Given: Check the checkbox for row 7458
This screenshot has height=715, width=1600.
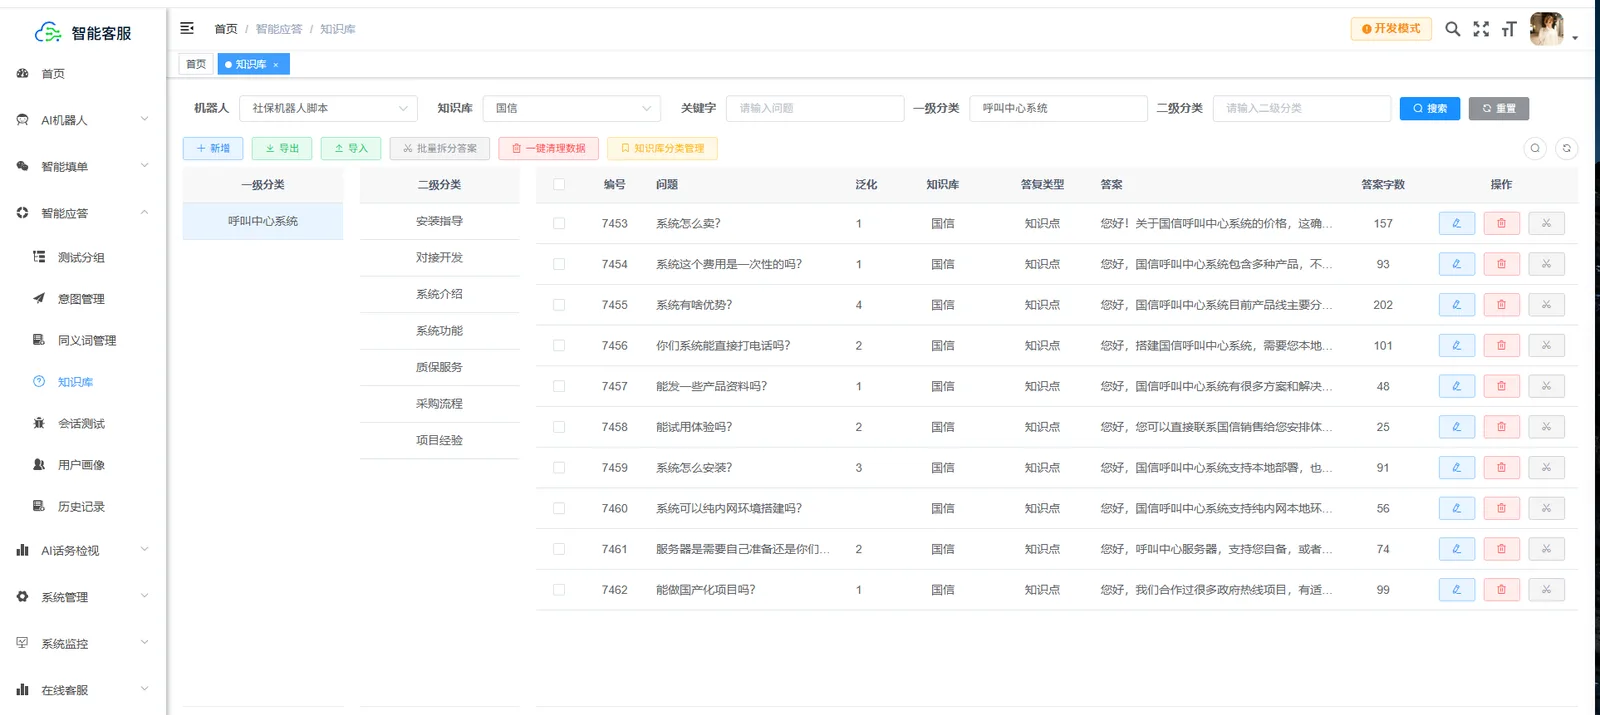Looking at the screenshot, I should (x=559, y=427).
